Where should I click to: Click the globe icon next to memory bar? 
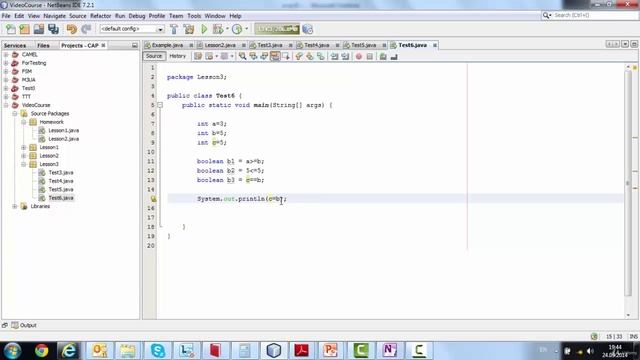(x=308, y=29)
